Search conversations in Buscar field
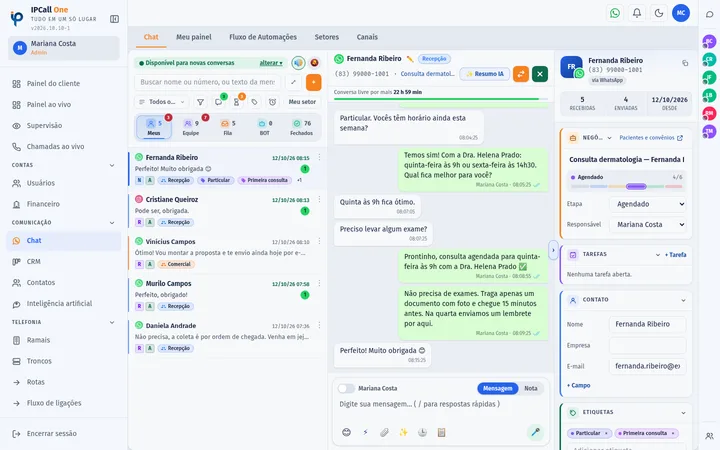720x450 pixels. [208, 82]
